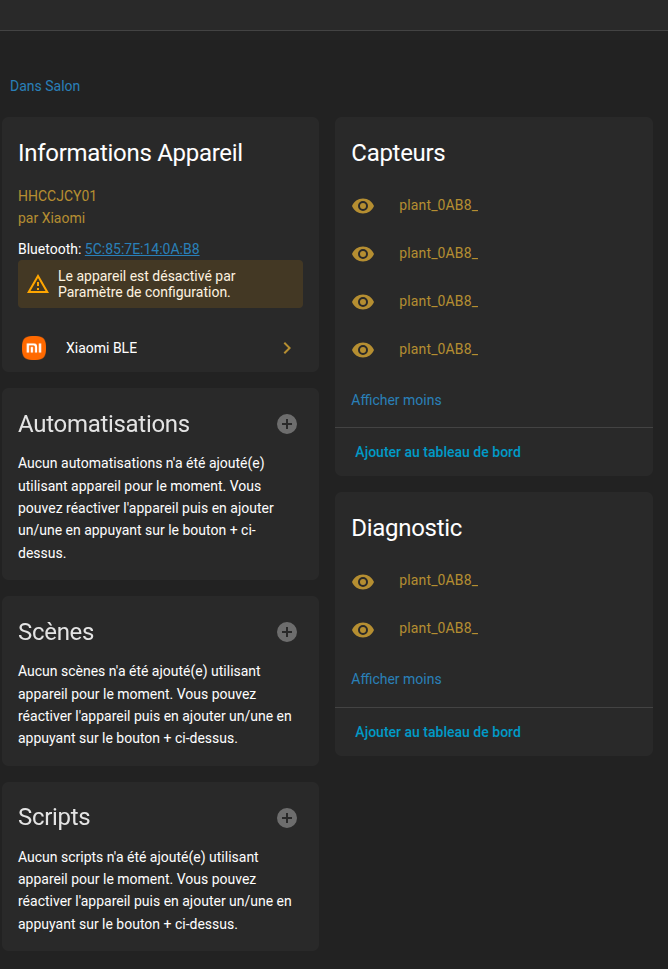The image size is (668, 969).
Task: Click the eye icon of the first Capteurs entity
Action: click(x=363, y=206)
